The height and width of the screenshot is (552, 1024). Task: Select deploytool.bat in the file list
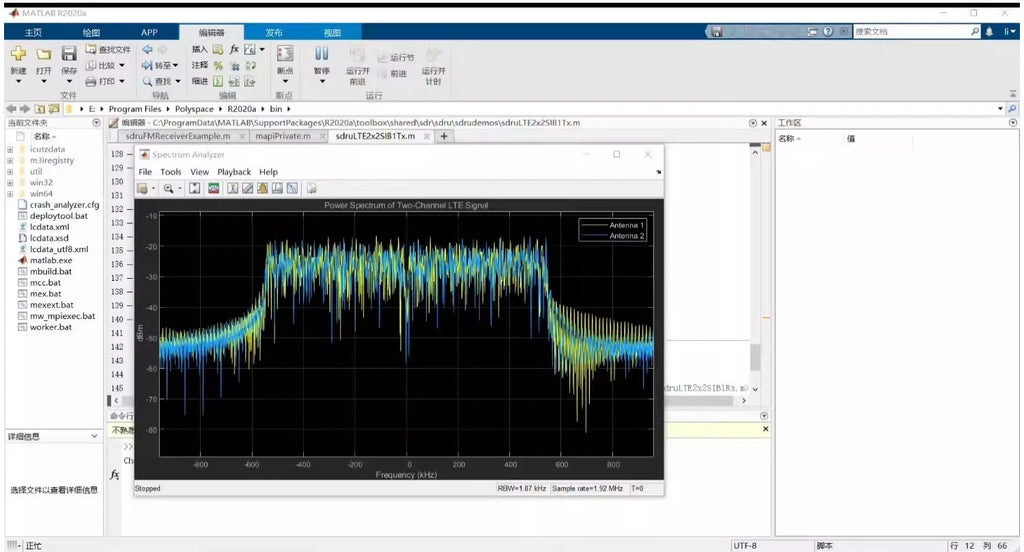59,216
